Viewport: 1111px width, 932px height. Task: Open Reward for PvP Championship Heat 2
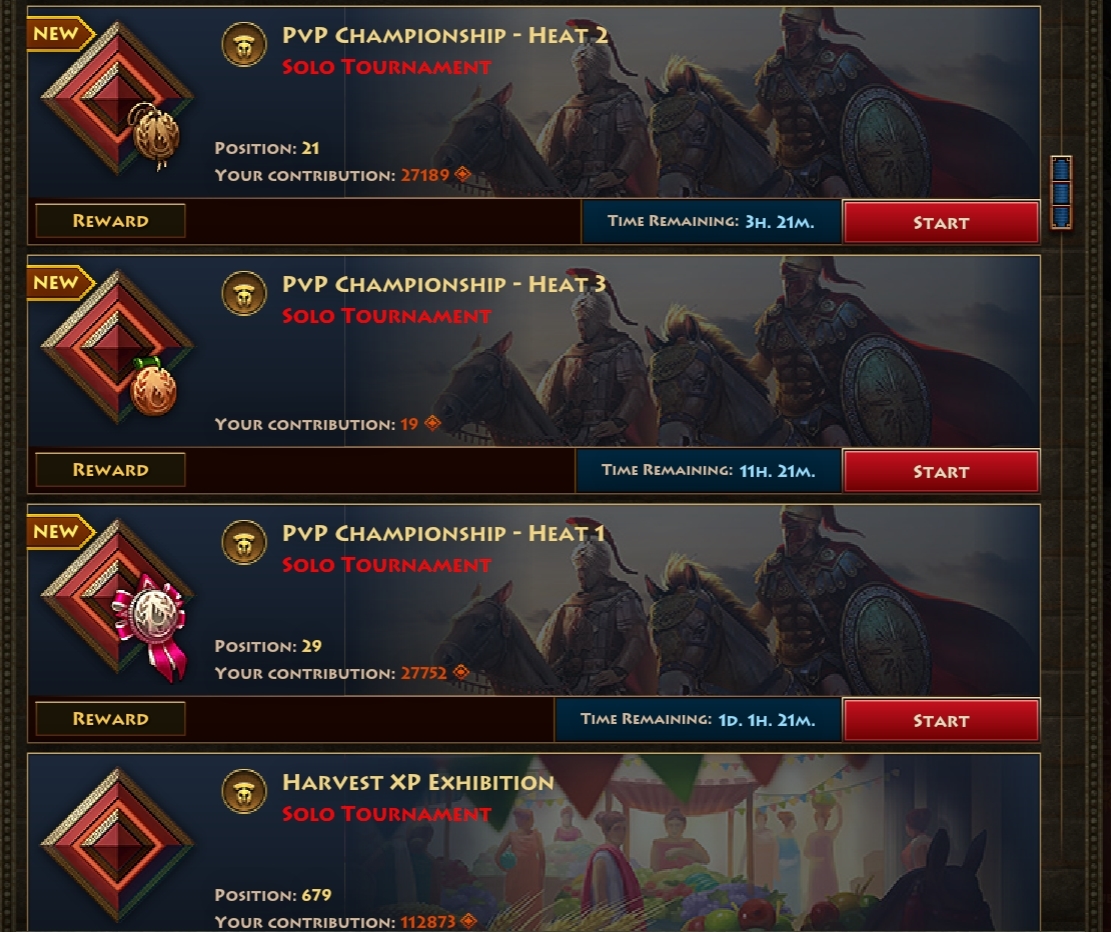[x=111, y=220]
